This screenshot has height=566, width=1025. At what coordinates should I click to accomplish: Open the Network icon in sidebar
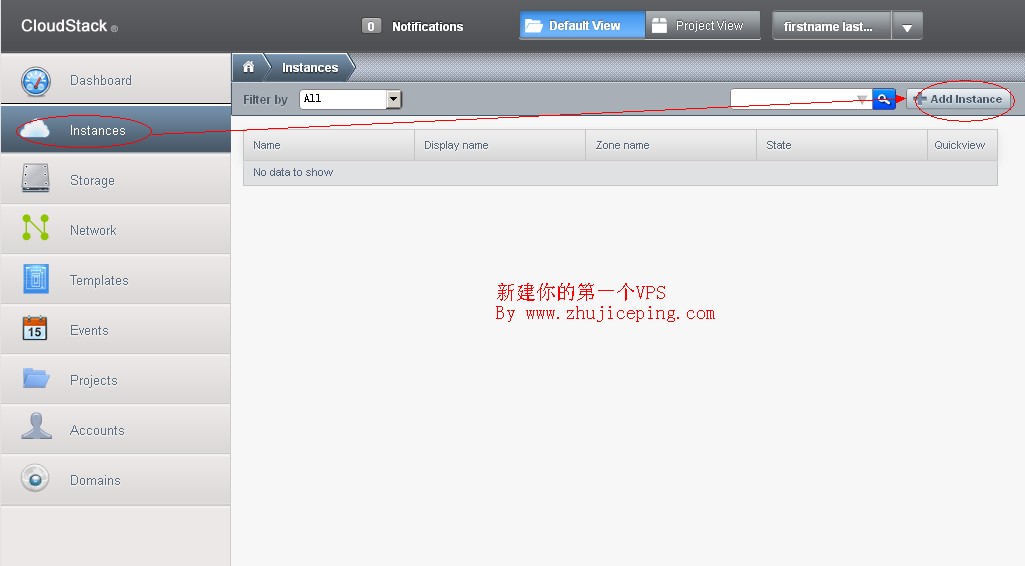36,229
